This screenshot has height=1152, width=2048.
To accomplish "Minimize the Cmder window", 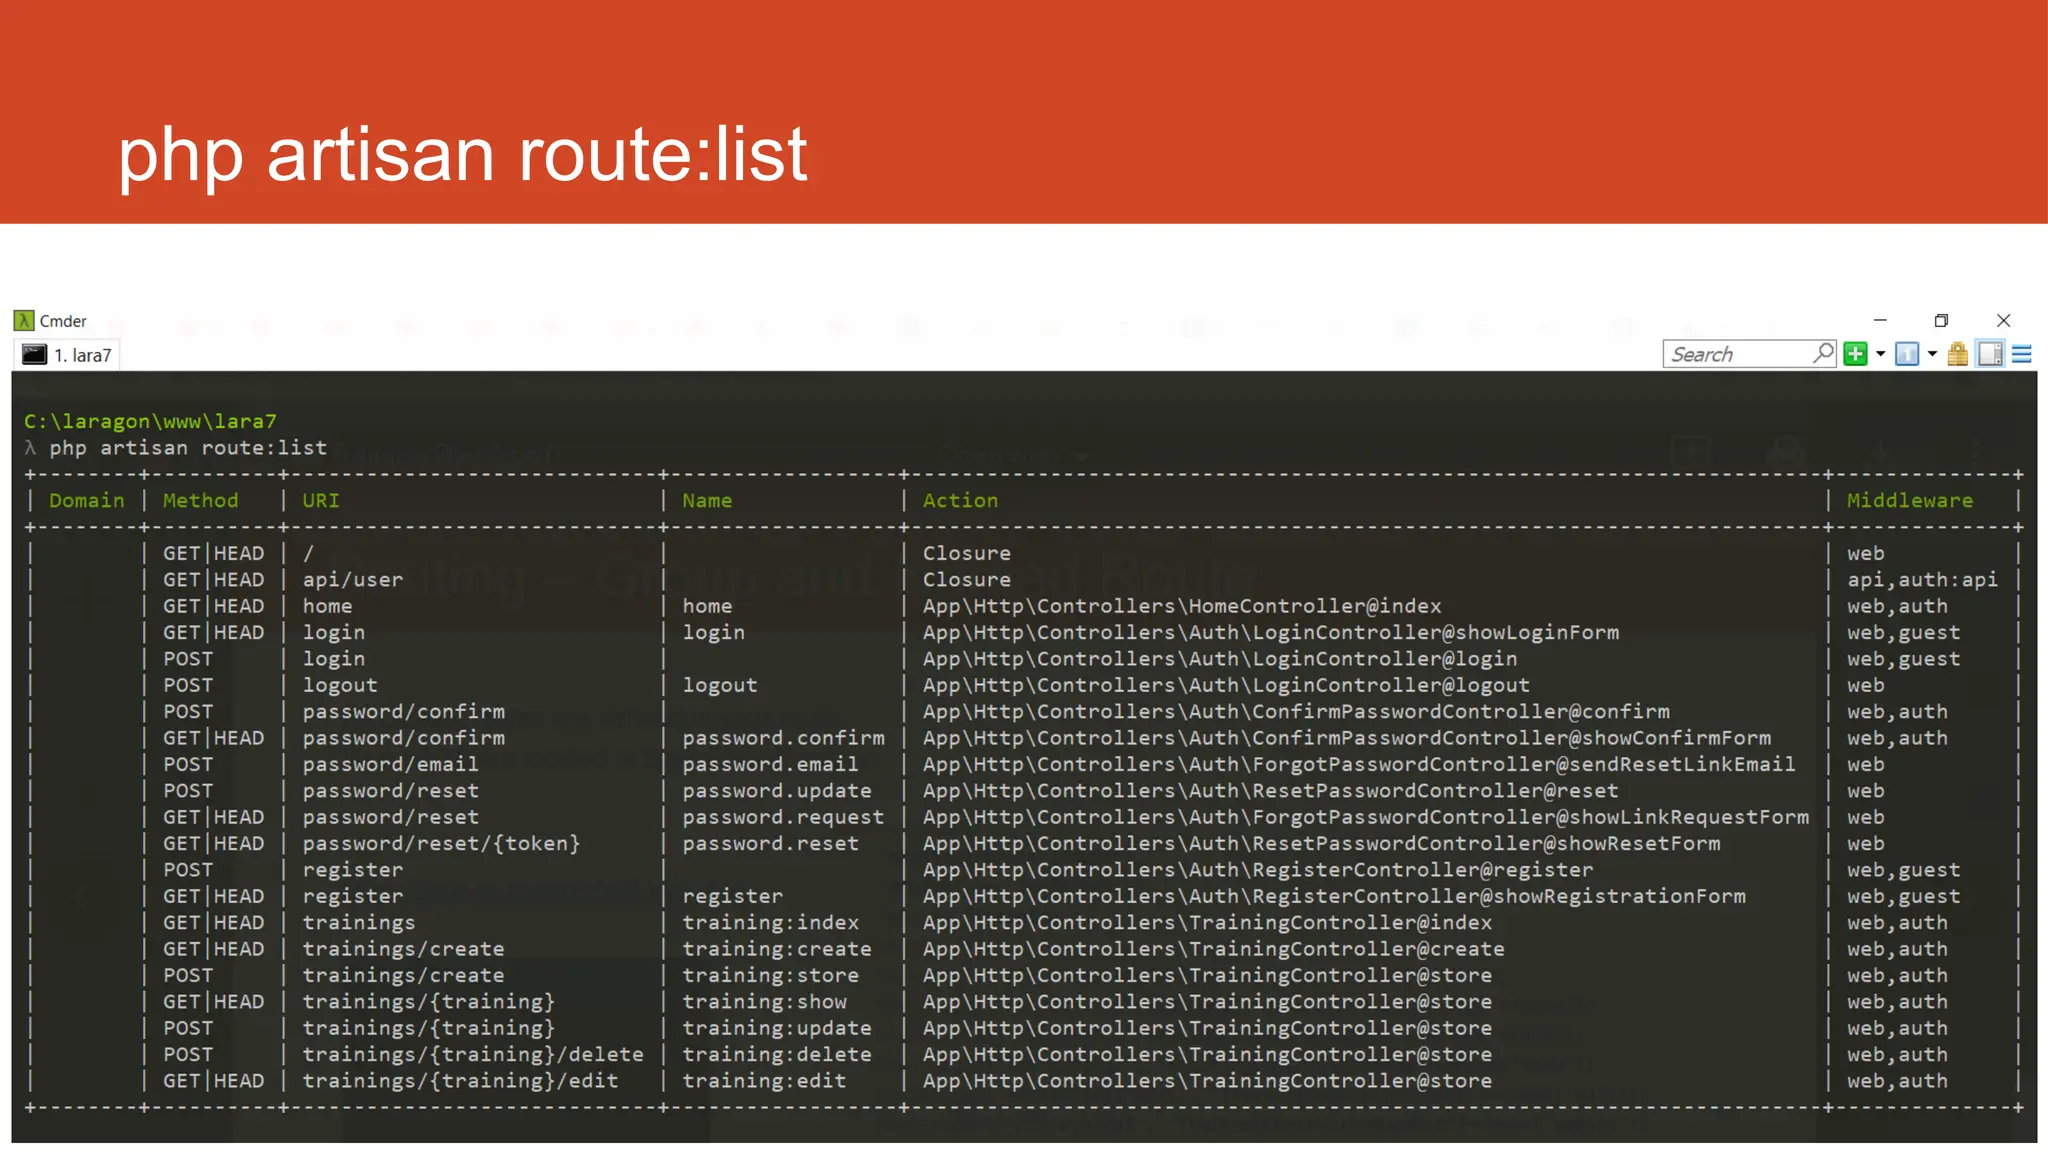I will tap(1880, 320).
